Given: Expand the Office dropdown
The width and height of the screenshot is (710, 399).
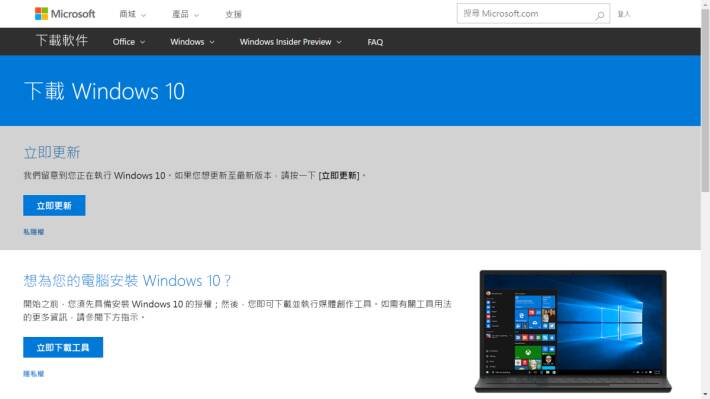Looking at the screenshot, I should pyautogui.click(x=129, y=42).
